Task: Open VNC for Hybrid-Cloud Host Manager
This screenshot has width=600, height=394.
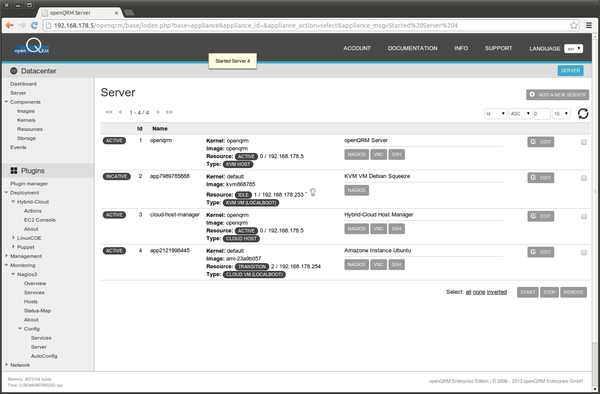Action: coord(378,229)
